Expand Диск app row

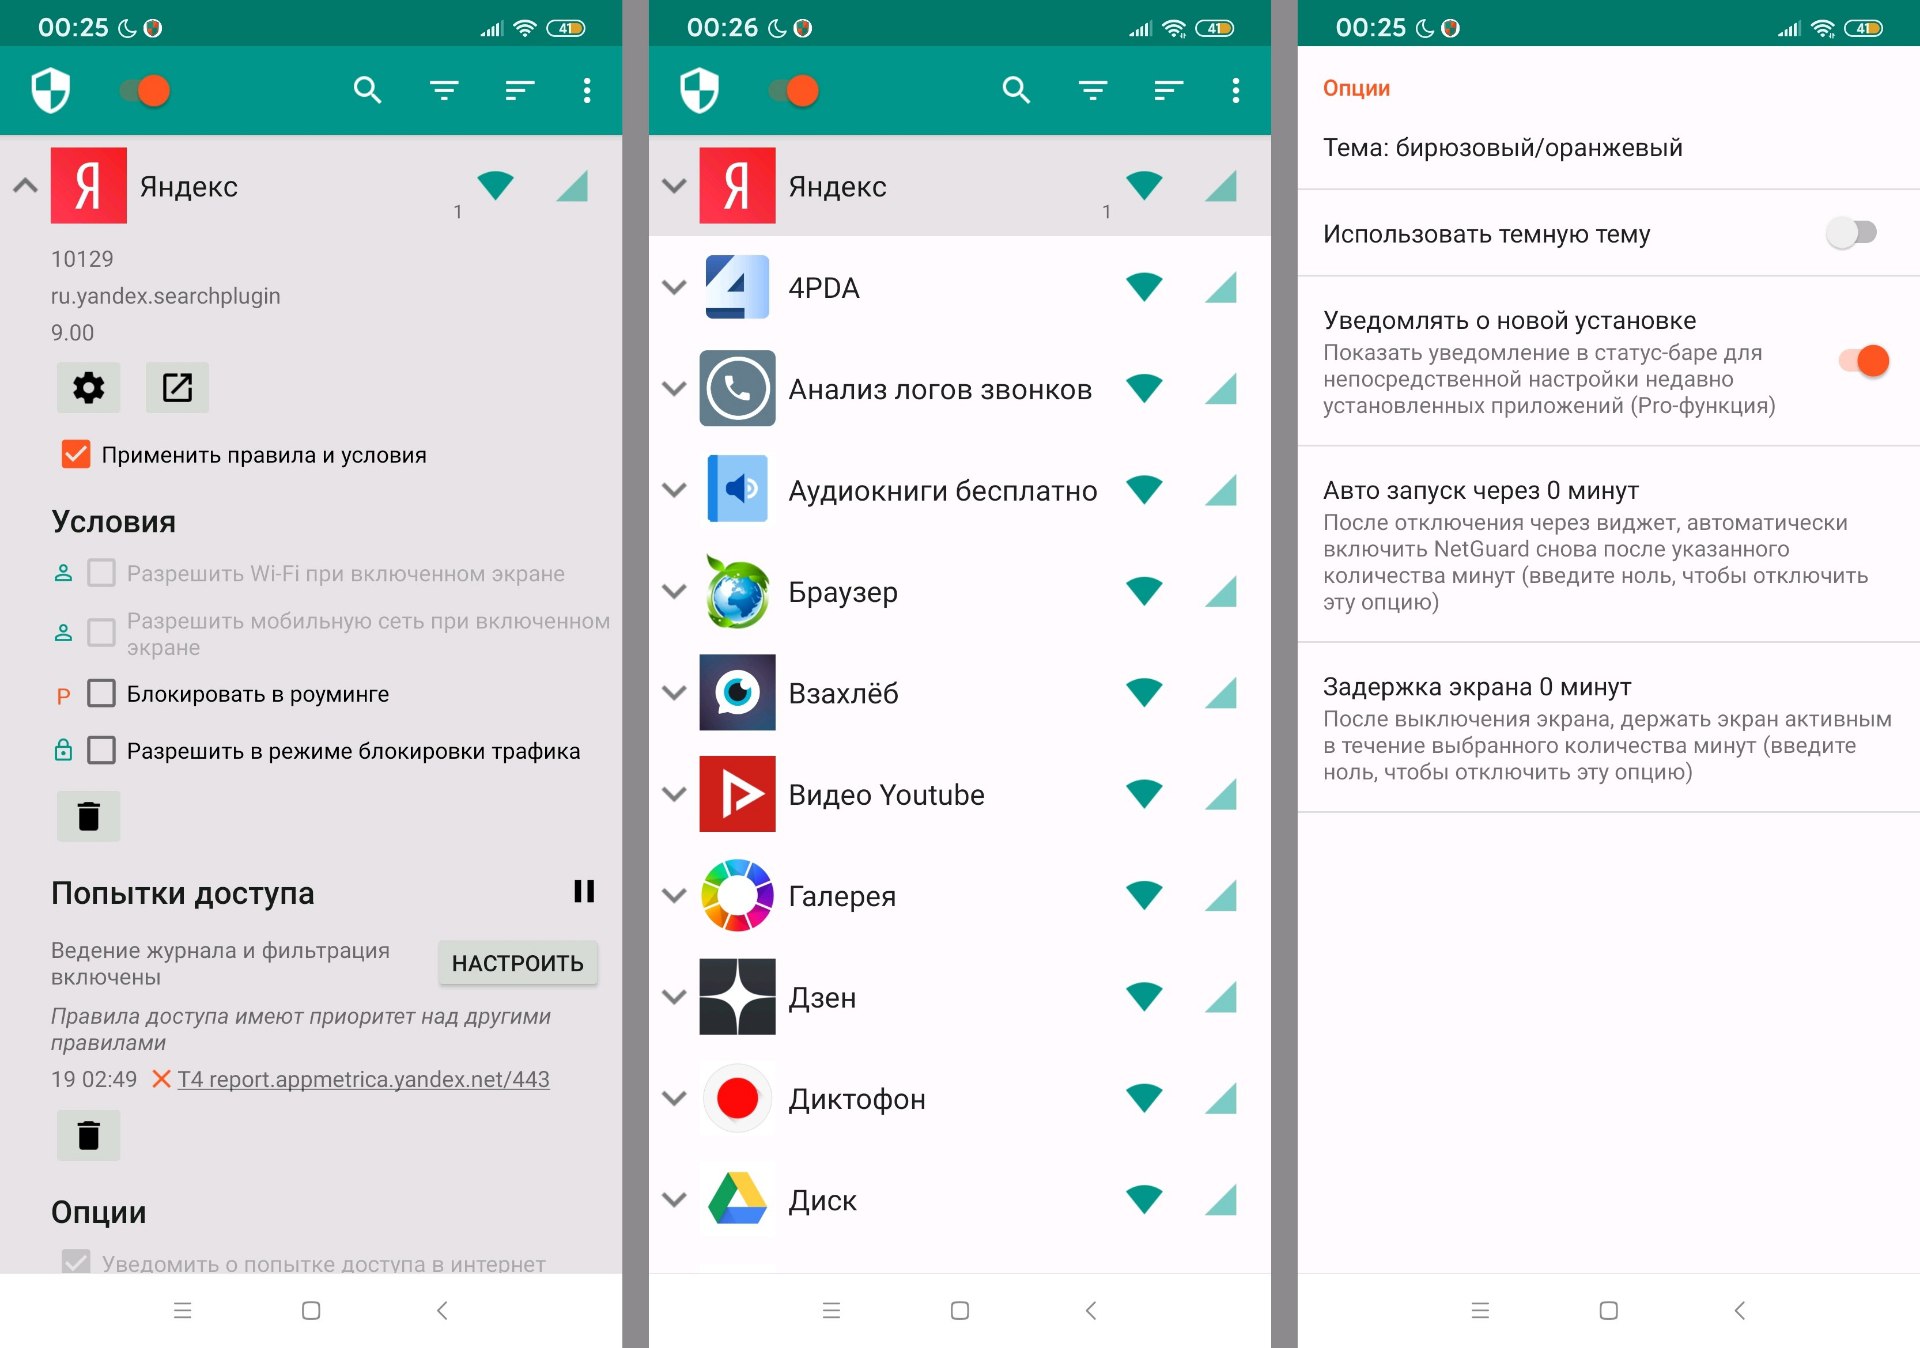click(675, 1199)
